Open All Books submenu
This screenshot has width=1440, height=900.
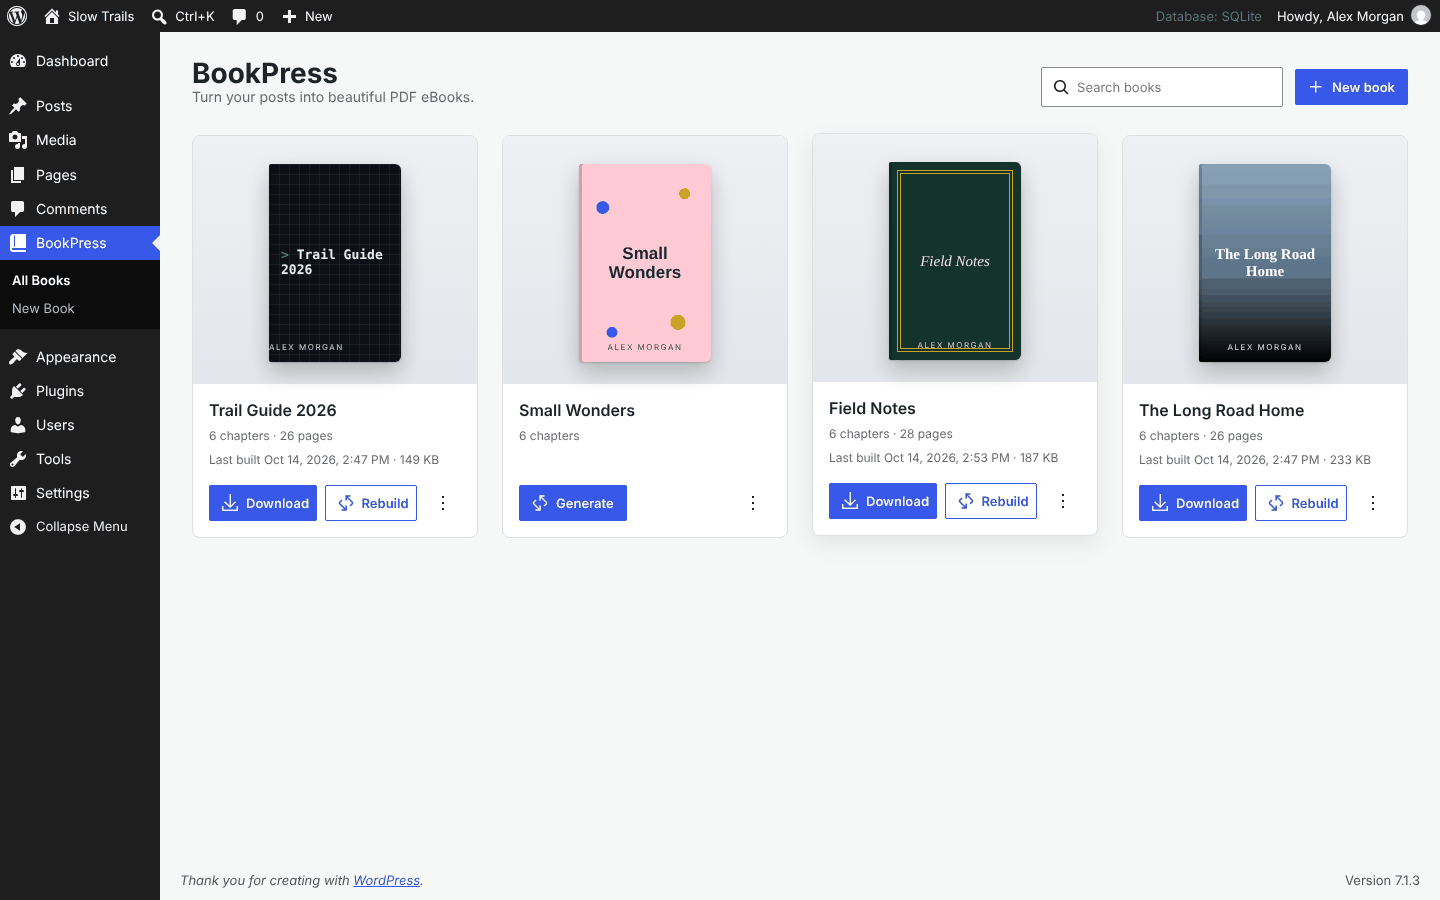coord(41,281)
